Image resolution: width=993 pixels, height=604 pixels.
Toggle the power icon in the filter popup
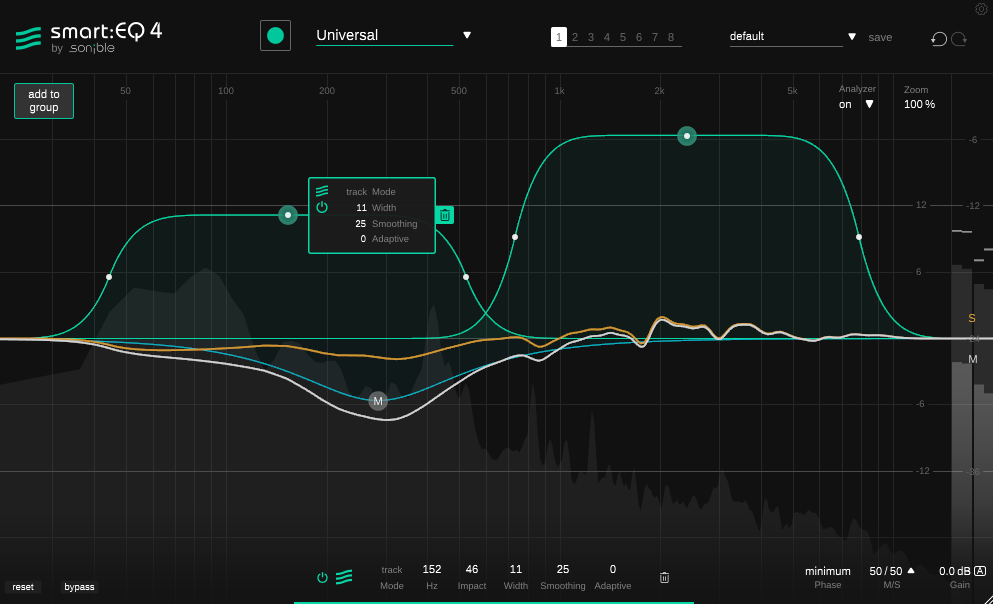pos(322,207)
